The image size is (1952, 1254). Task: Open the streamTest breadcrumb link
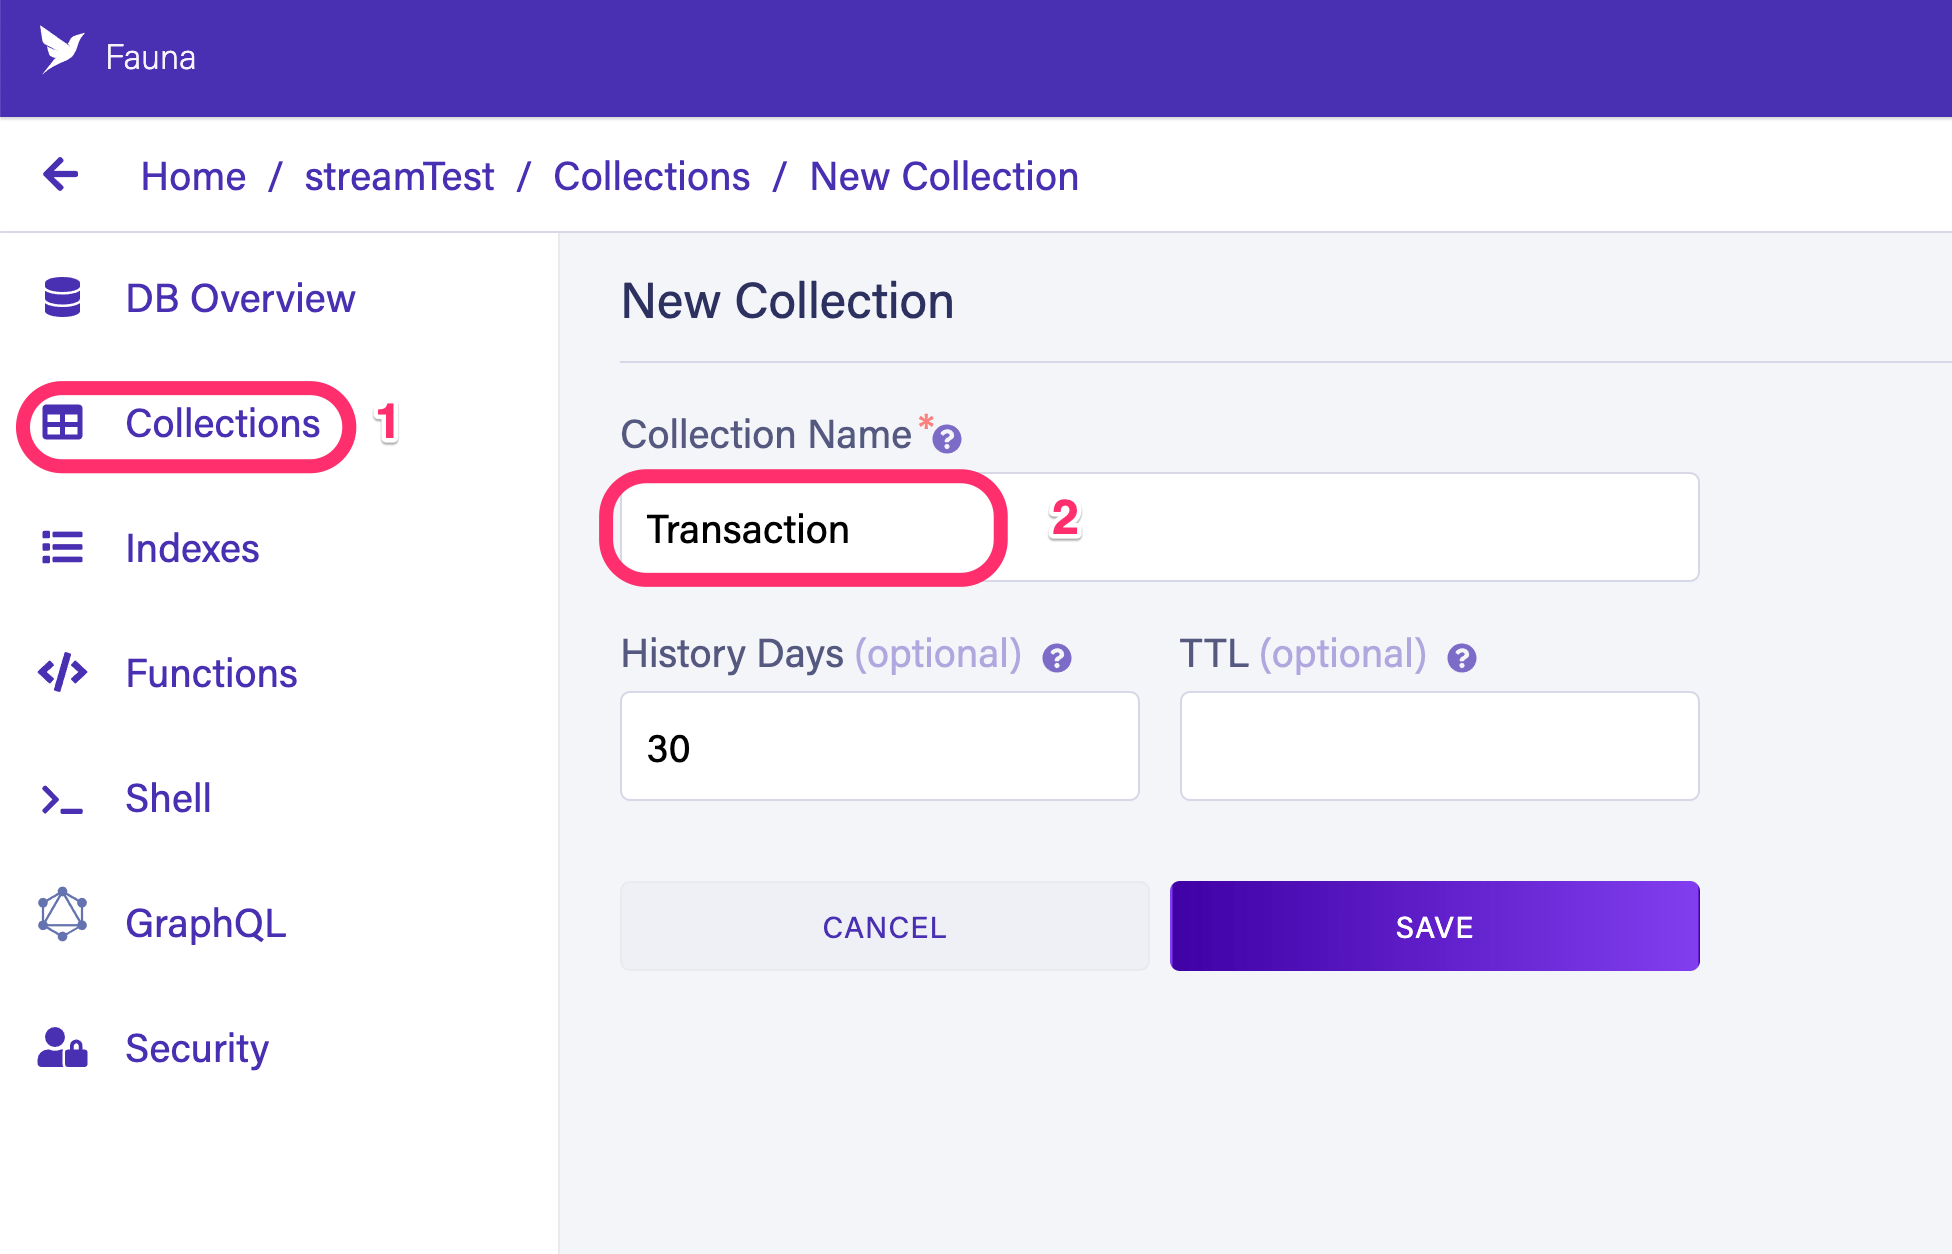pyautogui.click(x=399, y=175)
